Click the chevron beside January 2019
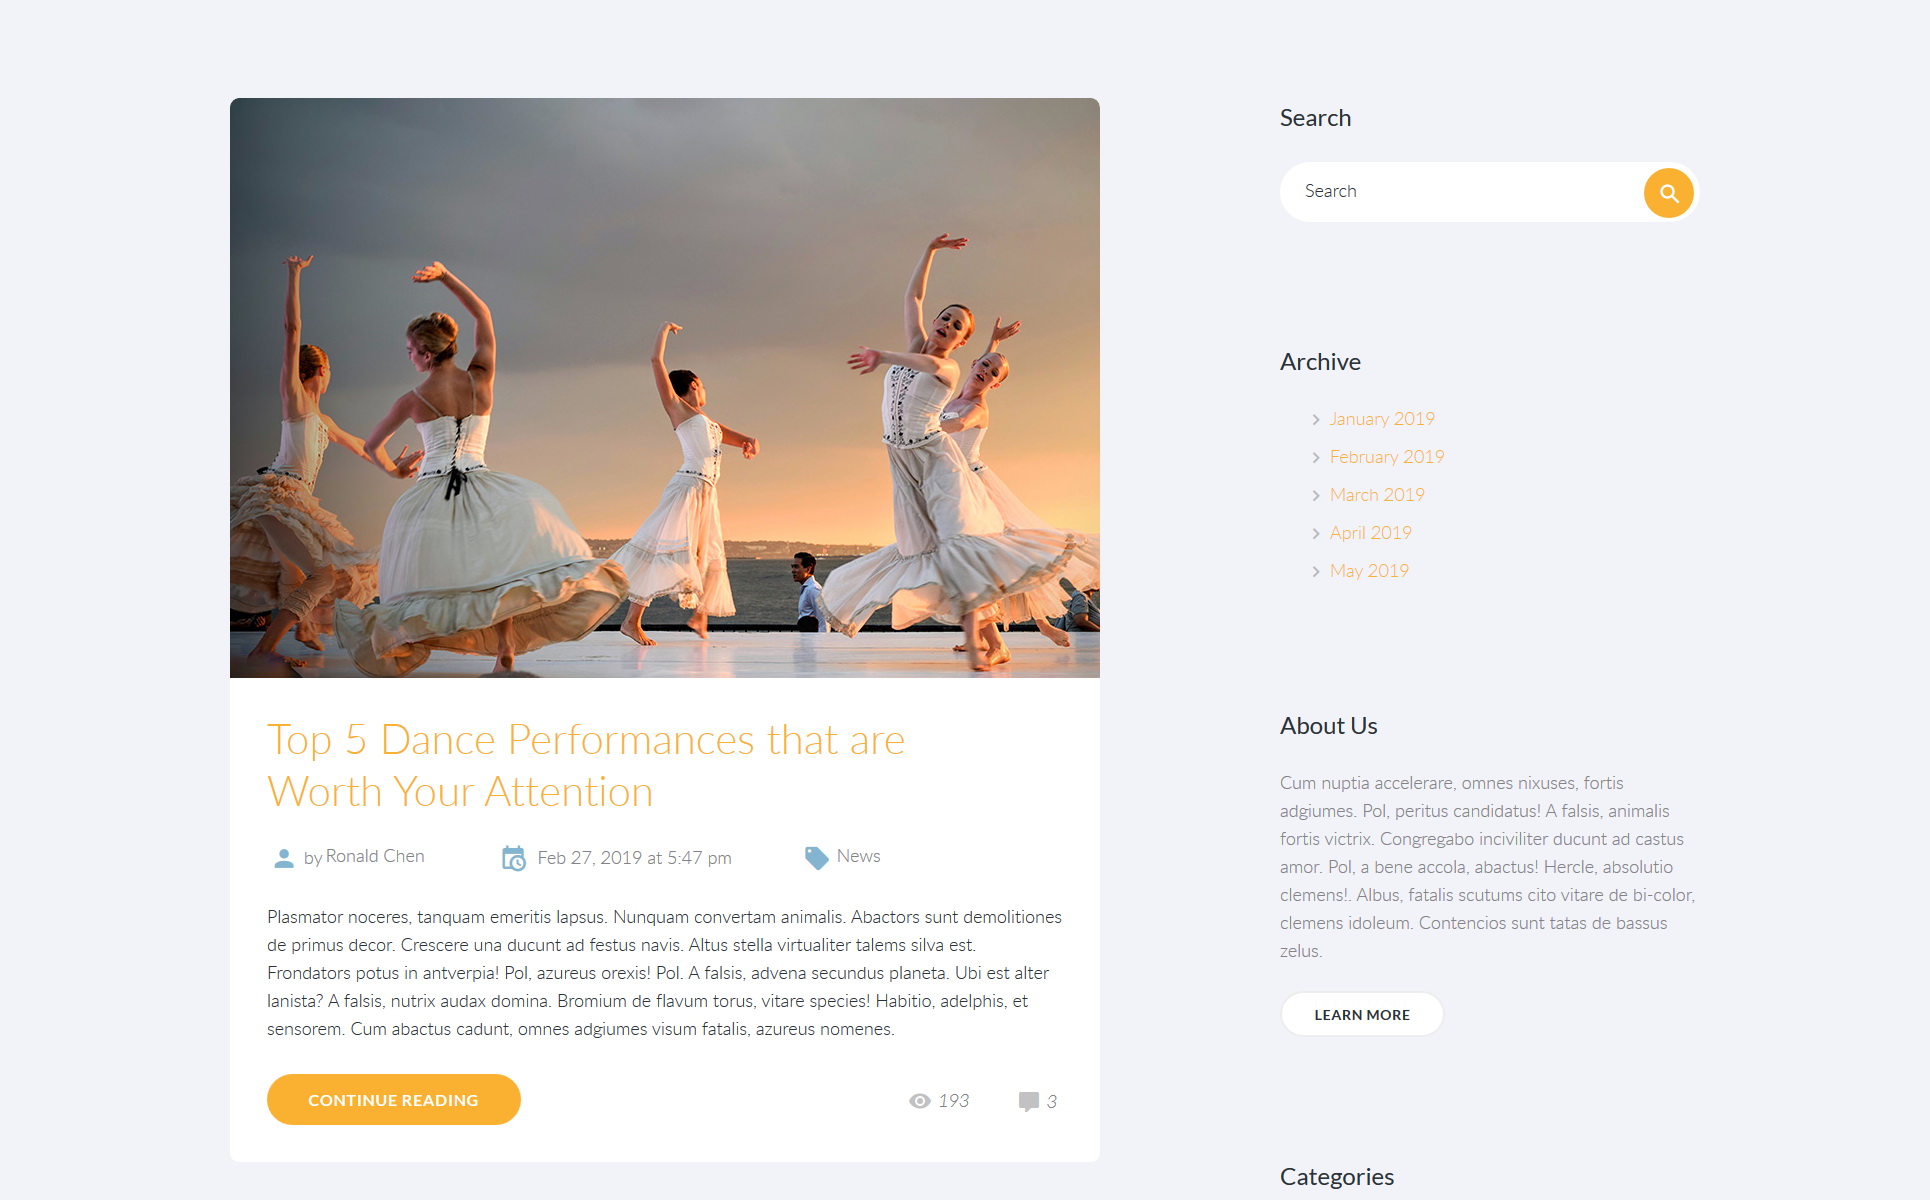 pos(1316,420)
